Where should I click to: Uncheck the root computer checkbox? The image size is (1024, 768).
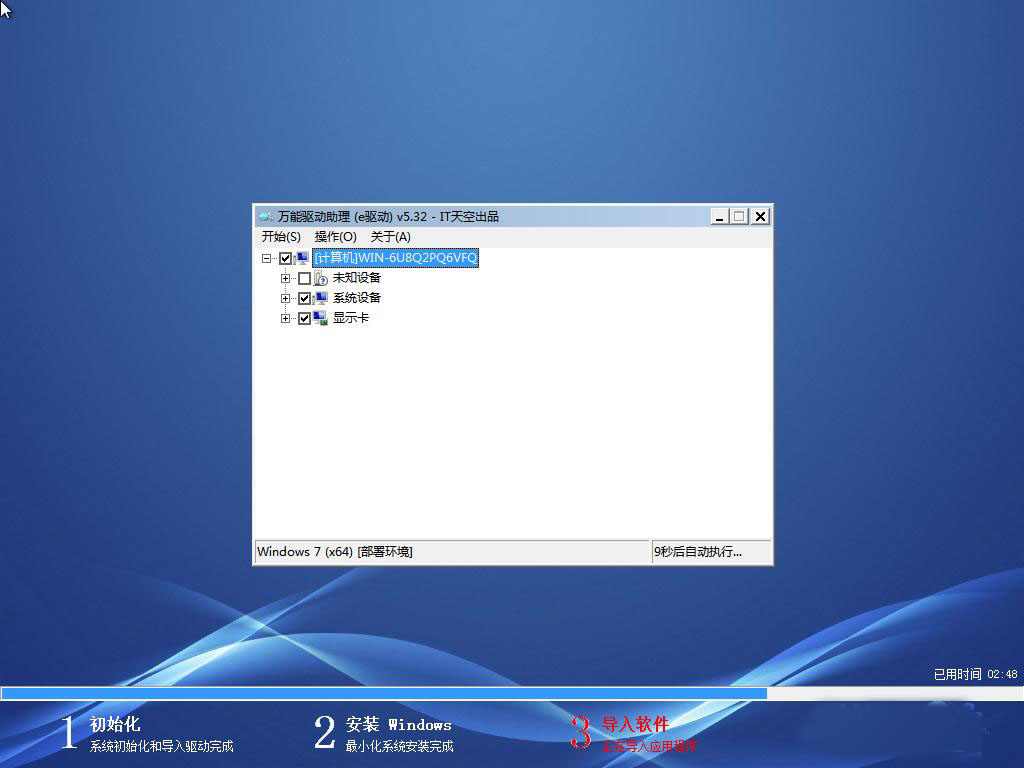286,258
